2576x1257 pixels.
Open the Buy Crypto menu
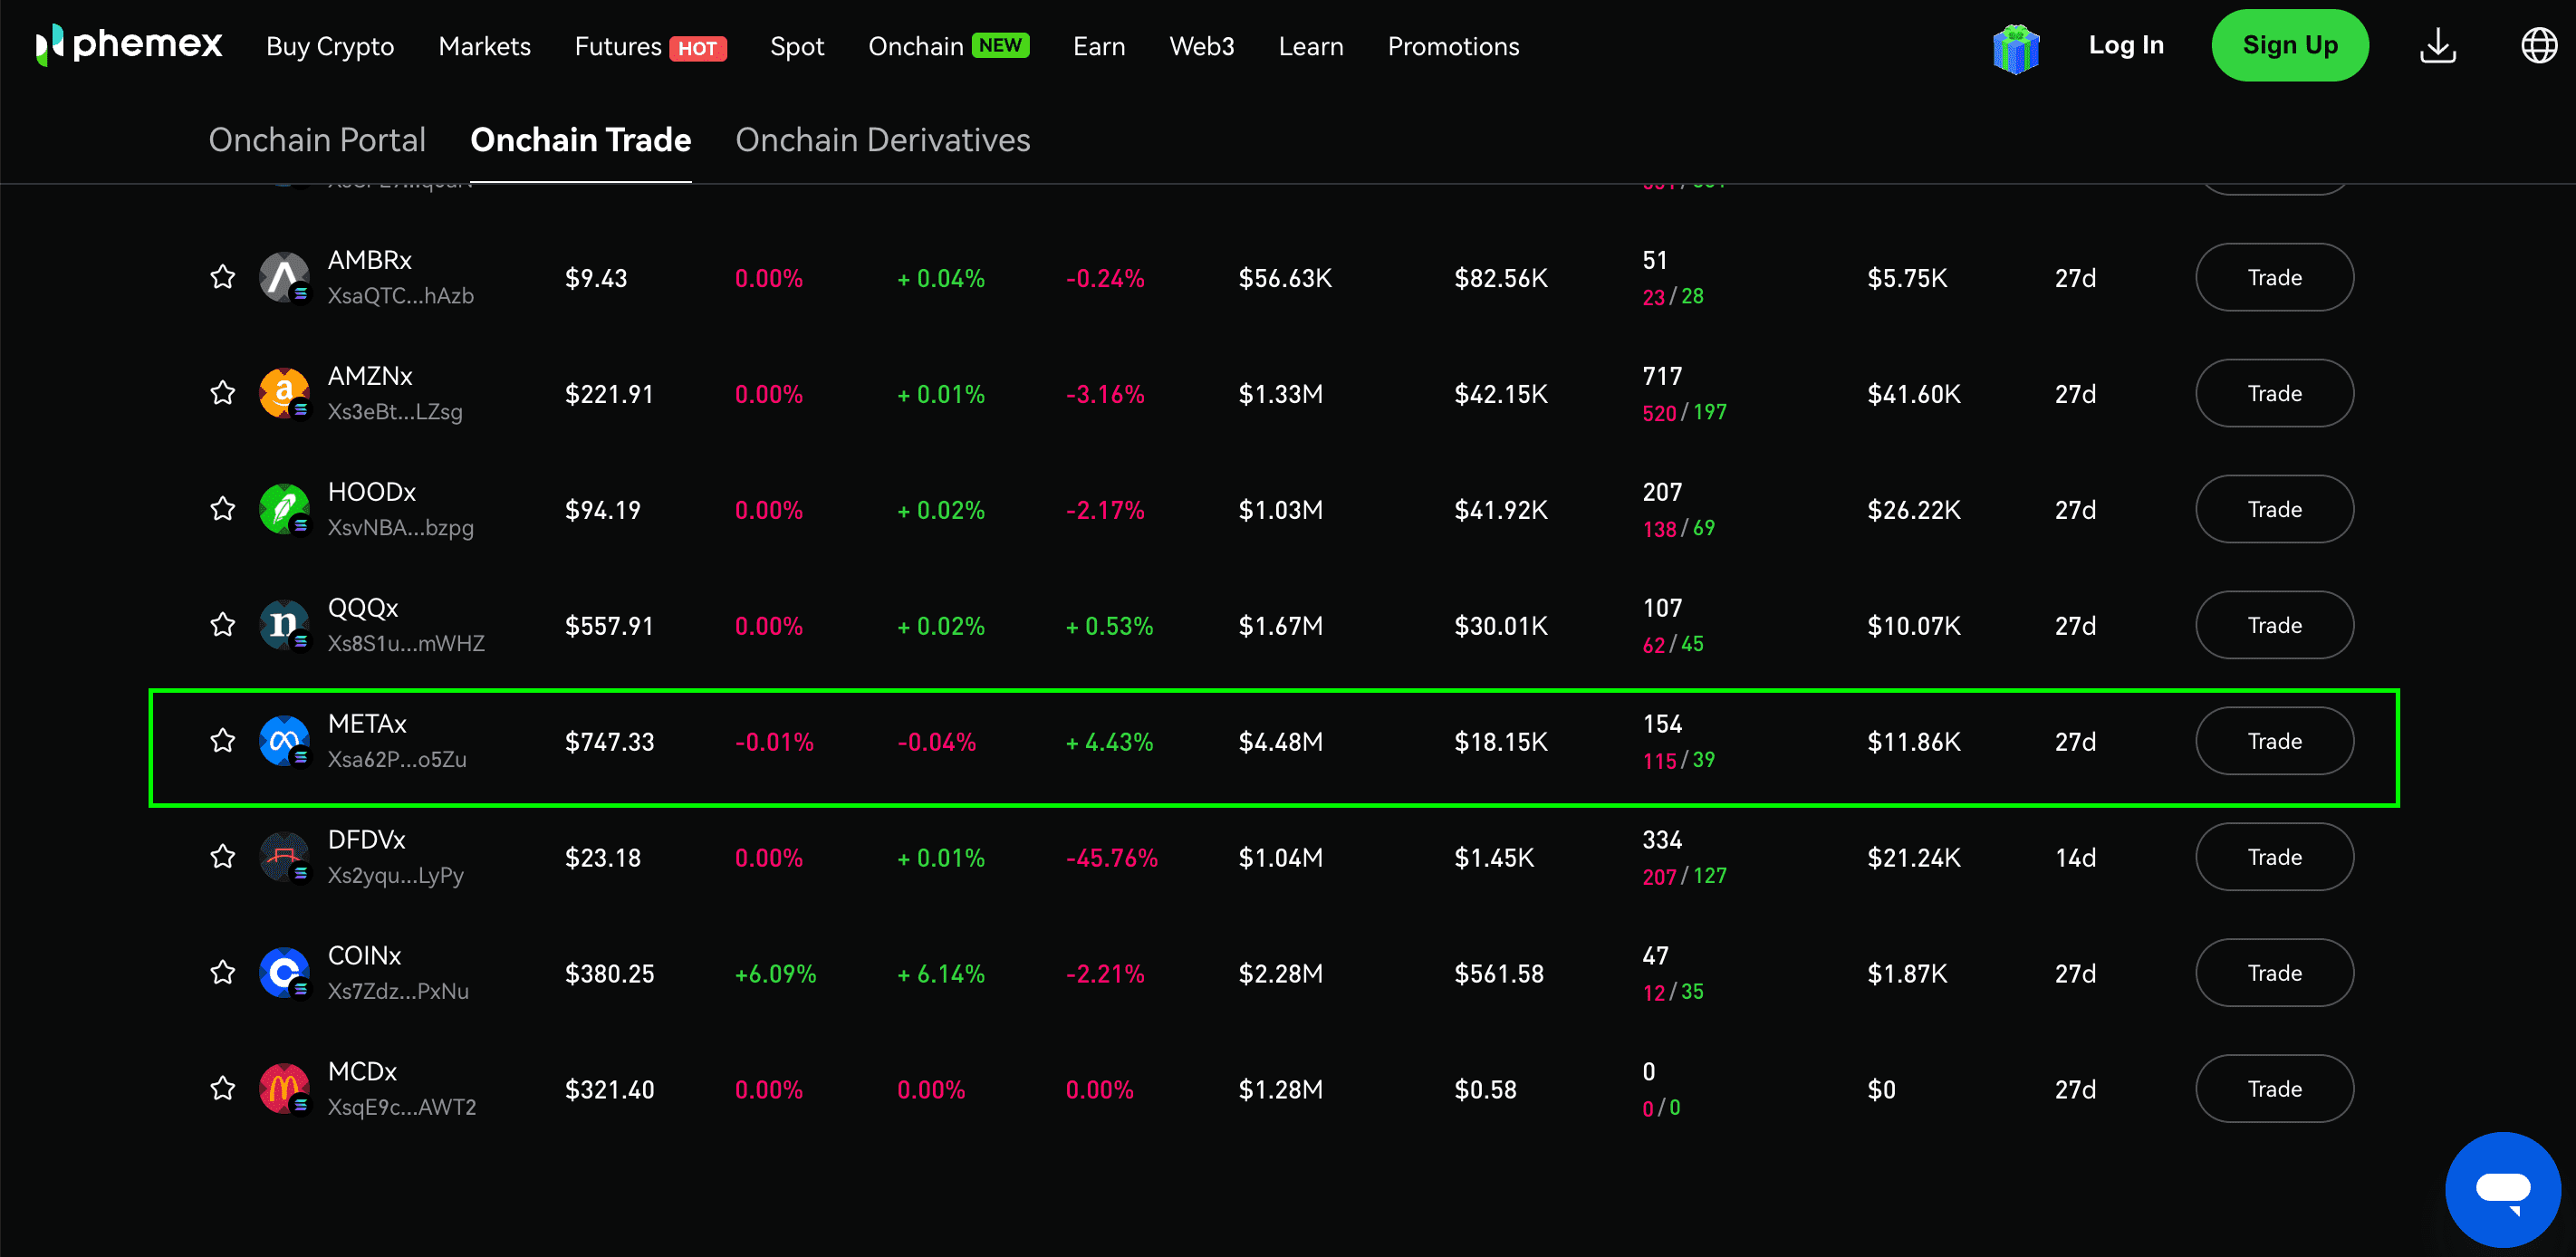click(x=330, y=47)
